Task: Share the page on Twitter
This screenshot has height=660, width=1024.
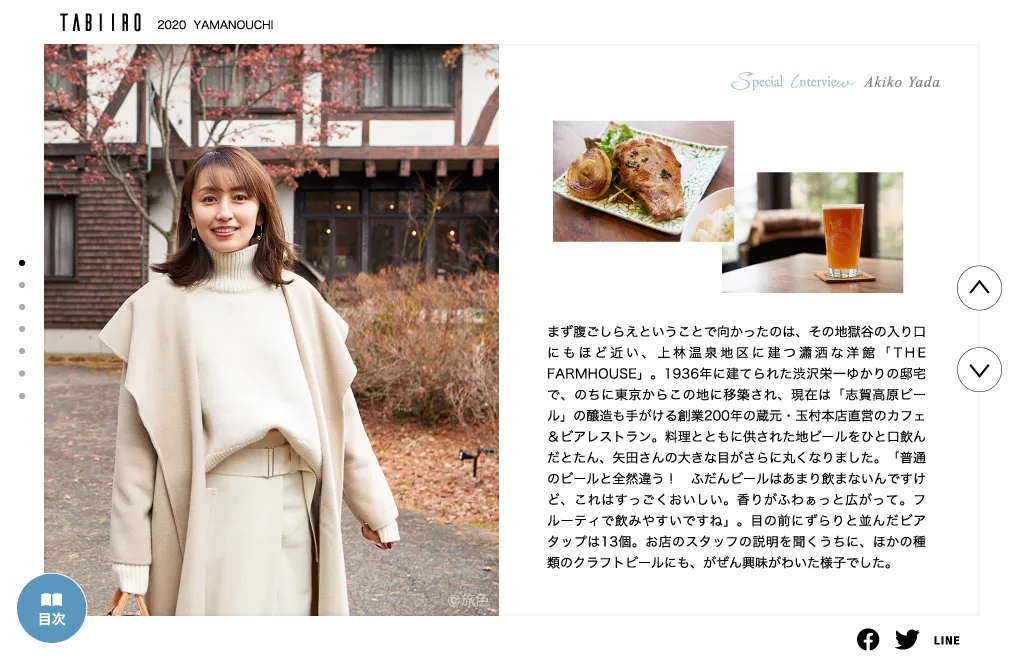Action: coord(906,640)
